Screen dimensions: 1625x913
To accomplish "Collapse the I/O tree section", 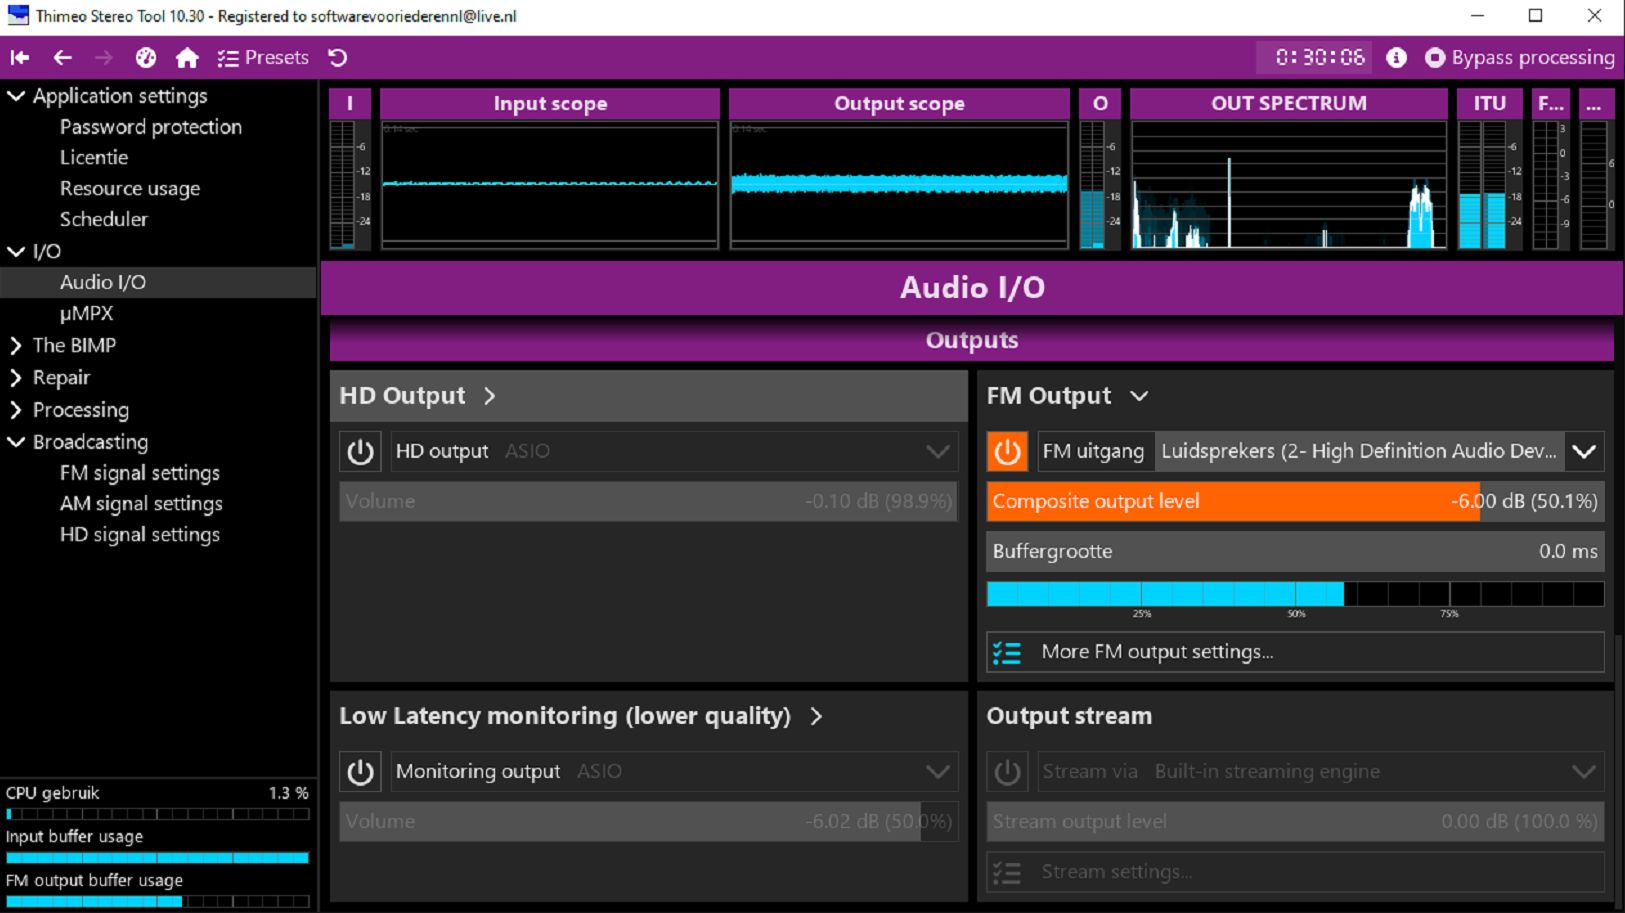I will (x=17, y=251).
